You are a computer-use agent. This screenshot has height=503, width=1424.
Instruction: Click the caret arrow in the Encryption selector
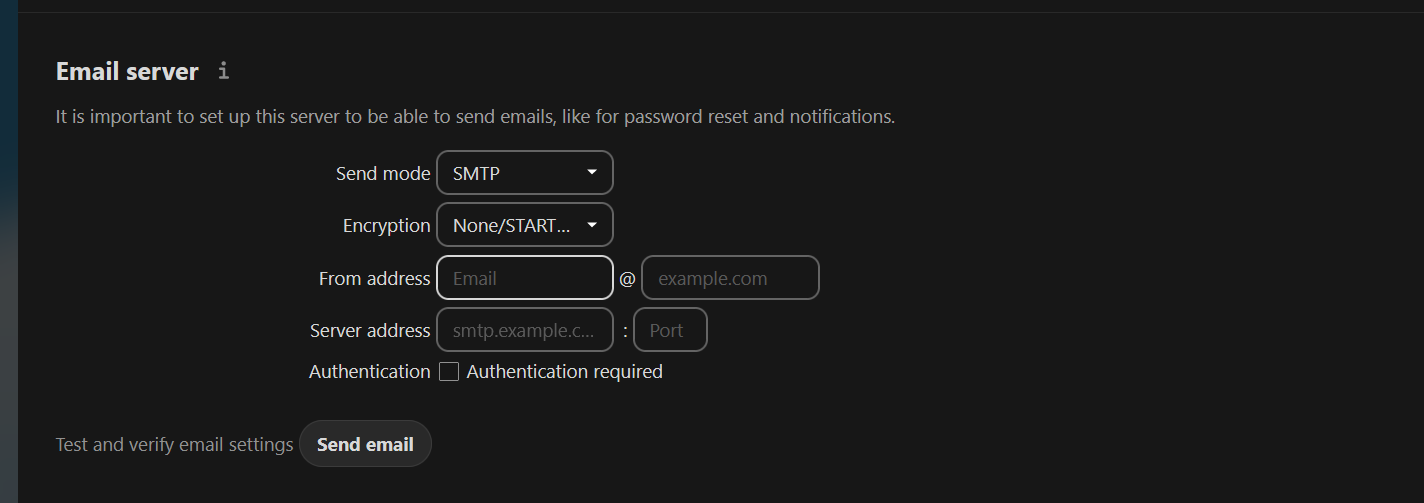point(592,225)
